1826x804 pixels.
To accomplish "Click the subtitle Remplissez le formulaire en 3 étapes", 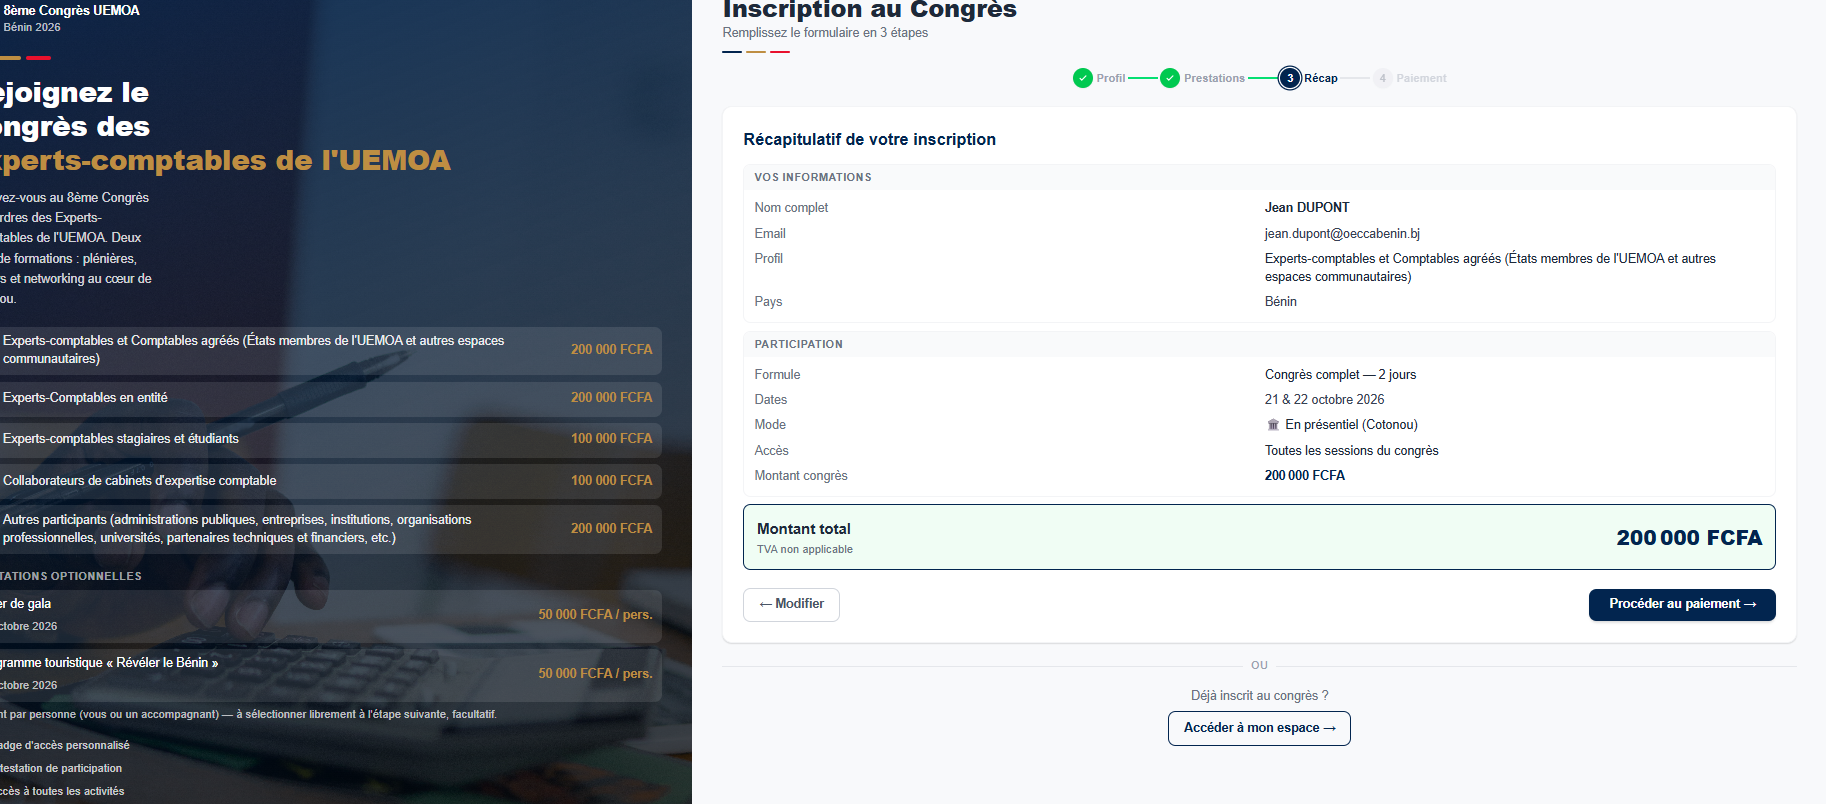I will pos(825,33).
